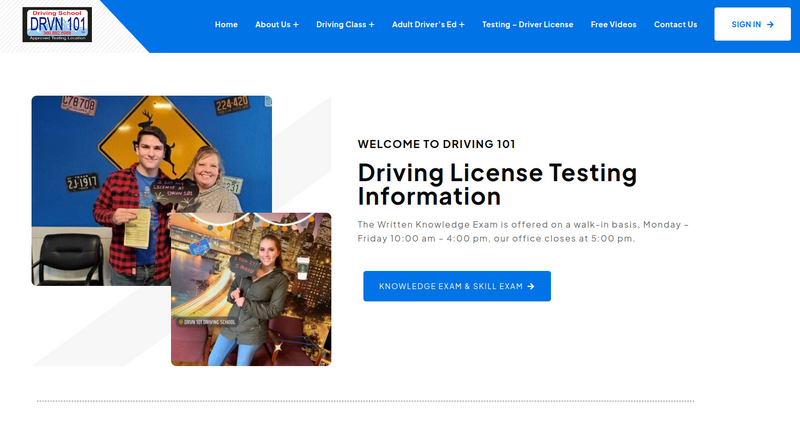Click the plus icon beside Driving Class

[x=371, y=24]
